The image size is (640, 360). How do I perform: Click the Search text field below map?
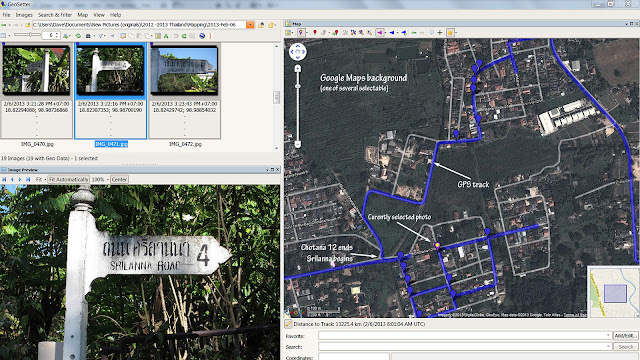465,347
